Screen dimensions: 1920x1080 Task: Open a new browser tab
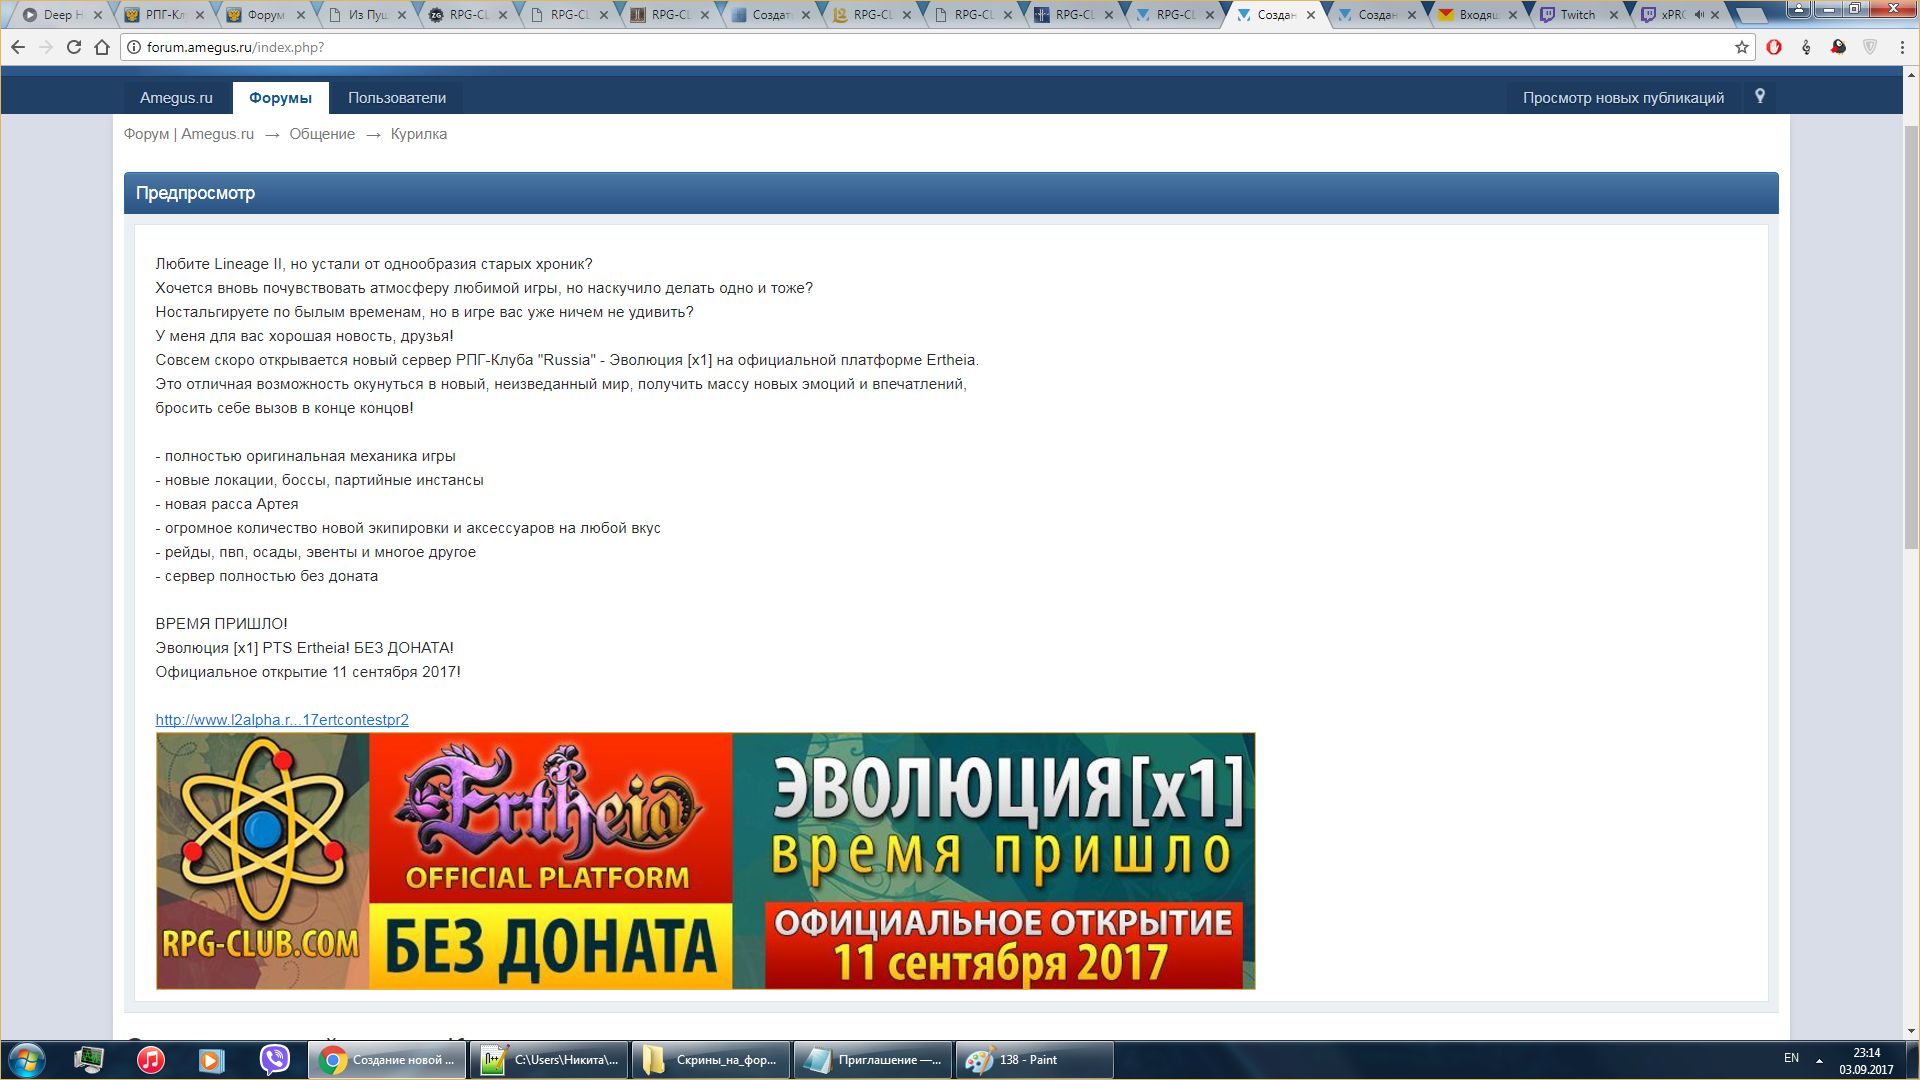[1750, 16]
